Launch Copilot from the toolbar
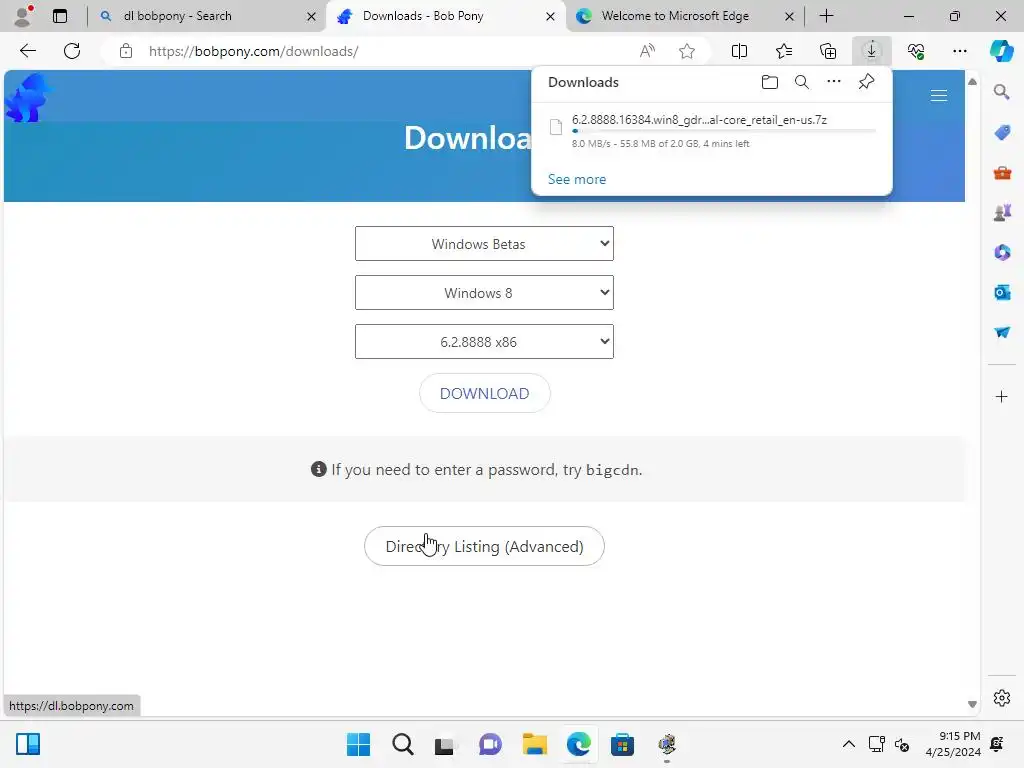The image size is (1024, 768). [x=1001, y=51]
